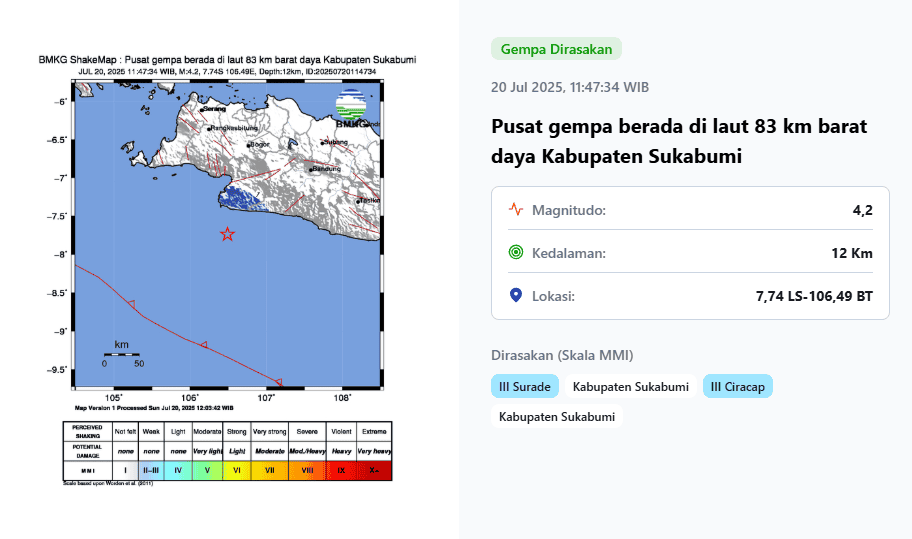Viewport: 912px width, 539px height.
Task: Click the Serang city label on map
Action: coord(214,109)
